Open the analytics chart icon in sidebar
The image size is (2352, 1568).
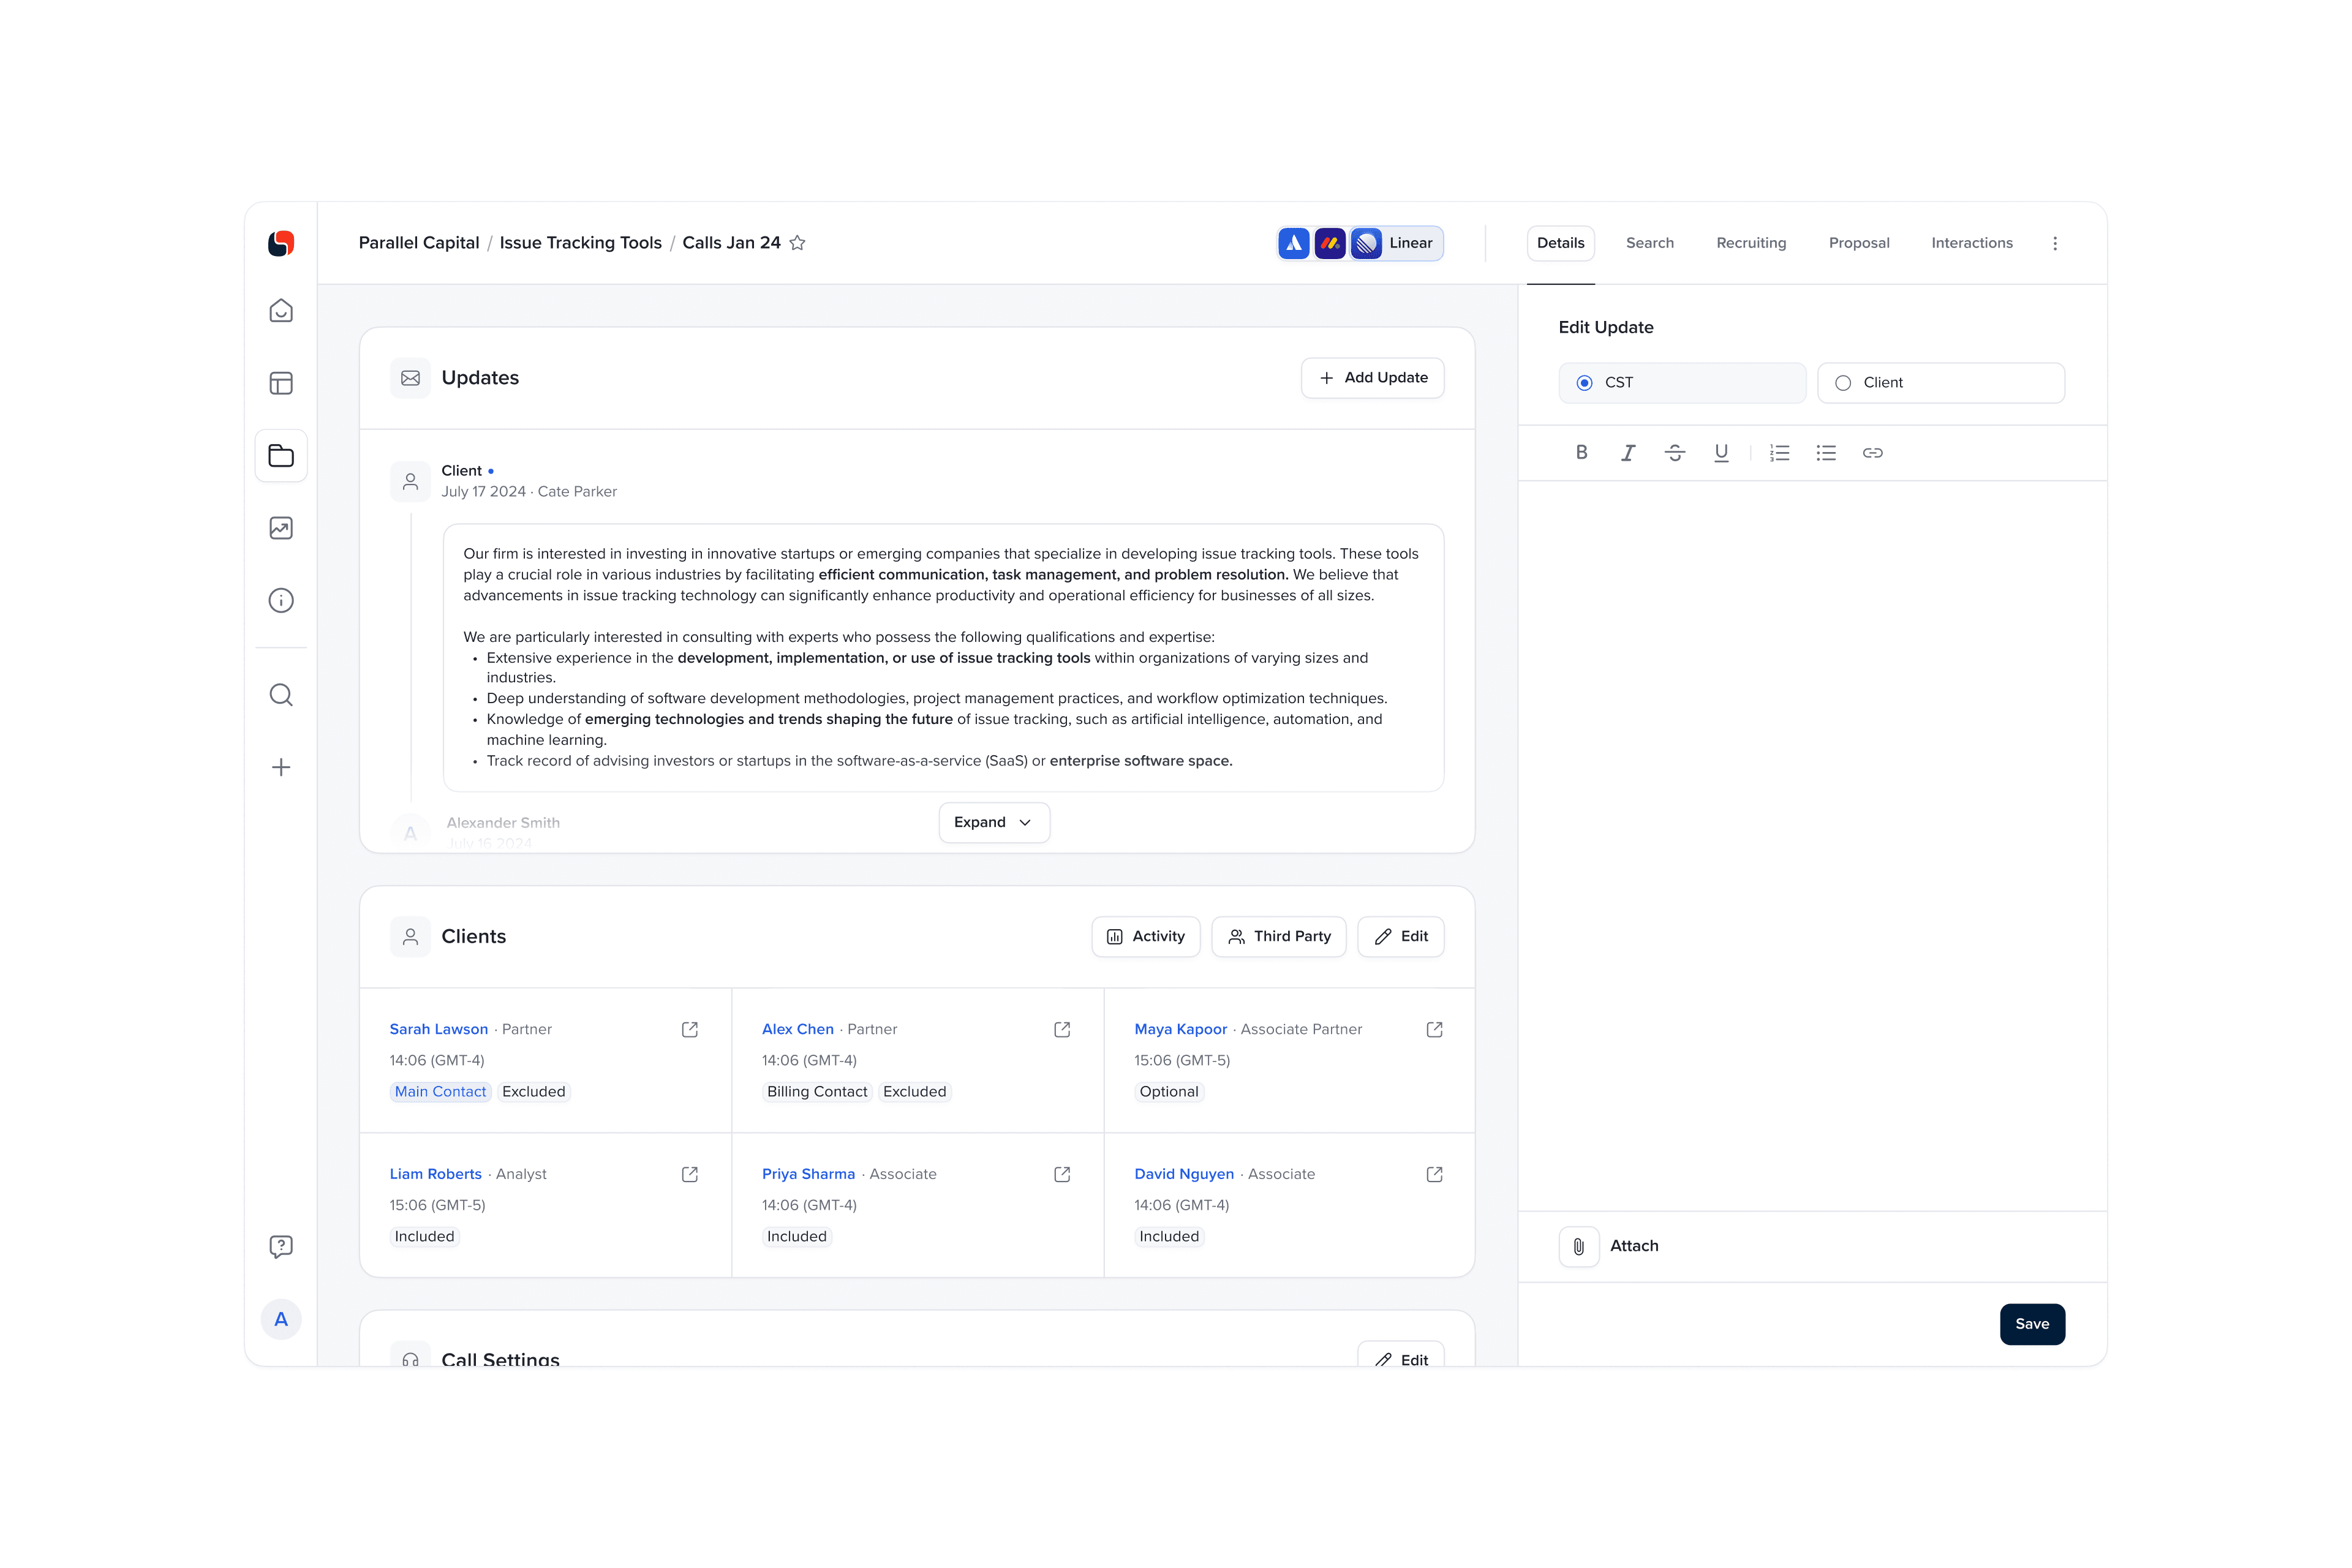pos(281,528)
